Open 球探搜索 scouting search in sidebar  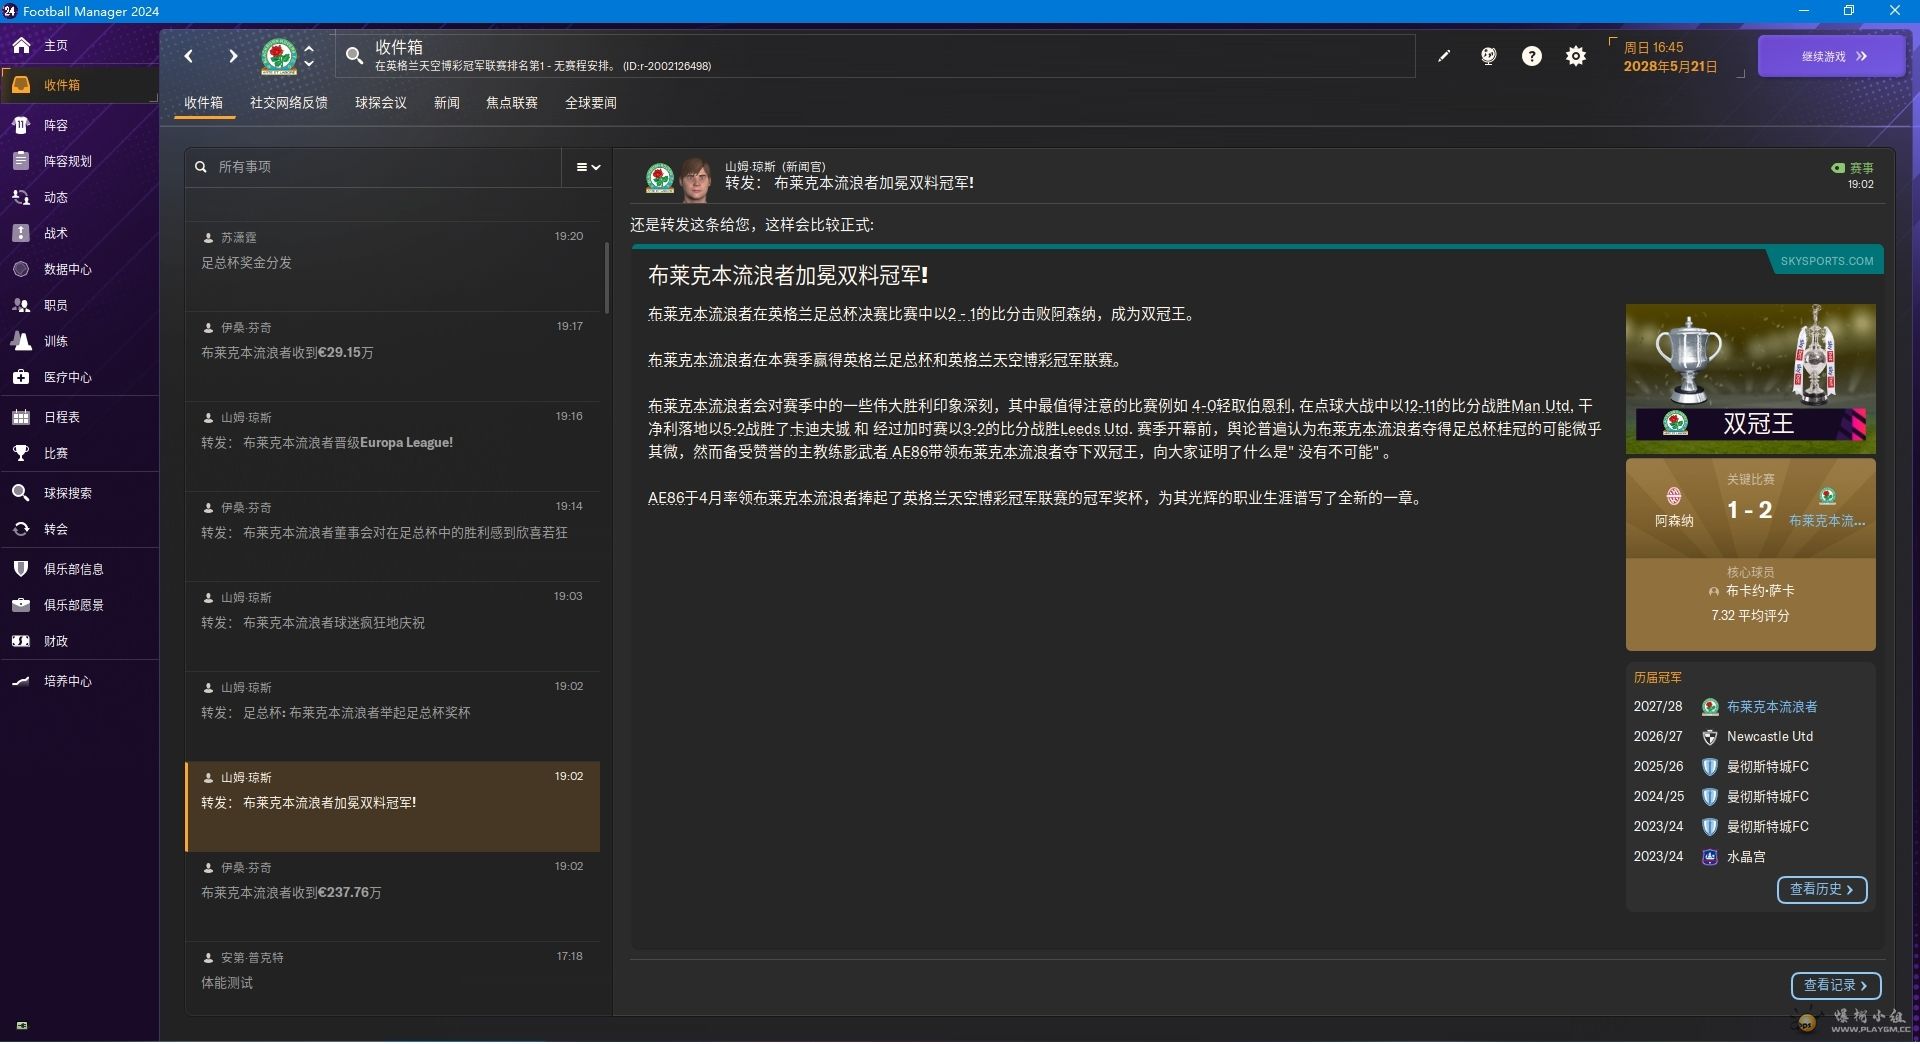(x=79, y=493)
